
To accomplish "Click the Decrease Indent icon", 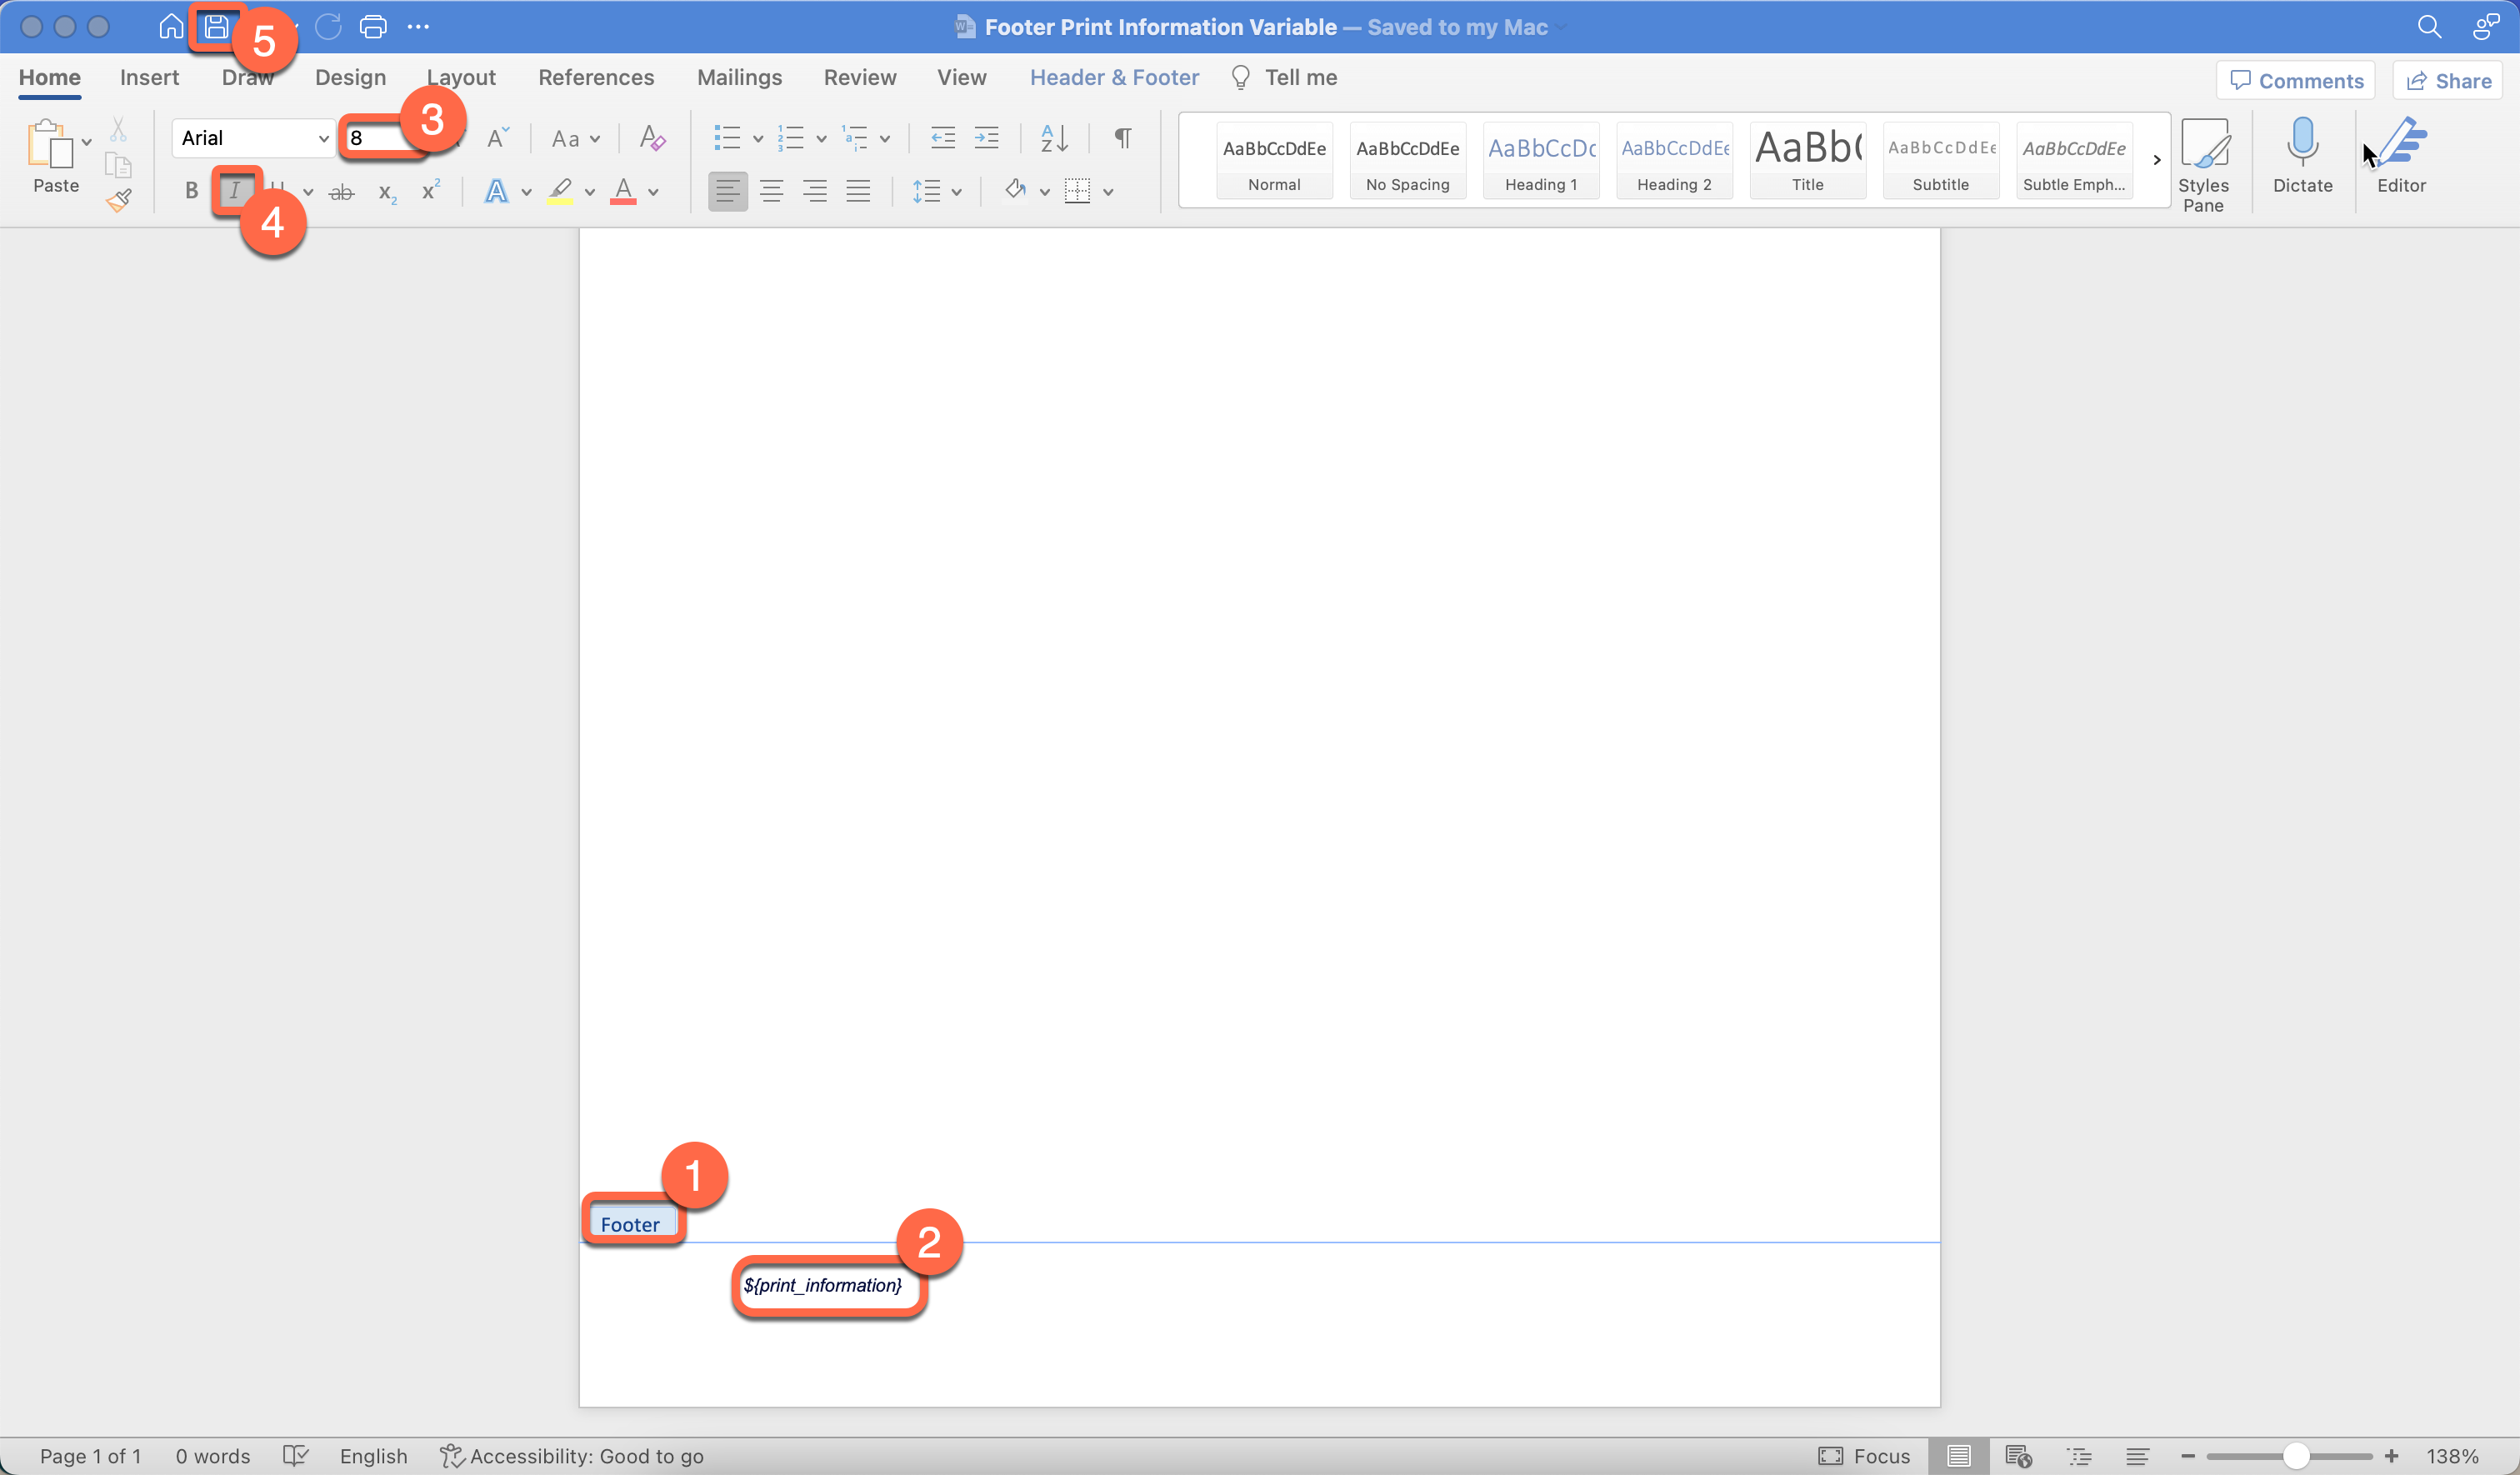I will click(x=942, y=138).
